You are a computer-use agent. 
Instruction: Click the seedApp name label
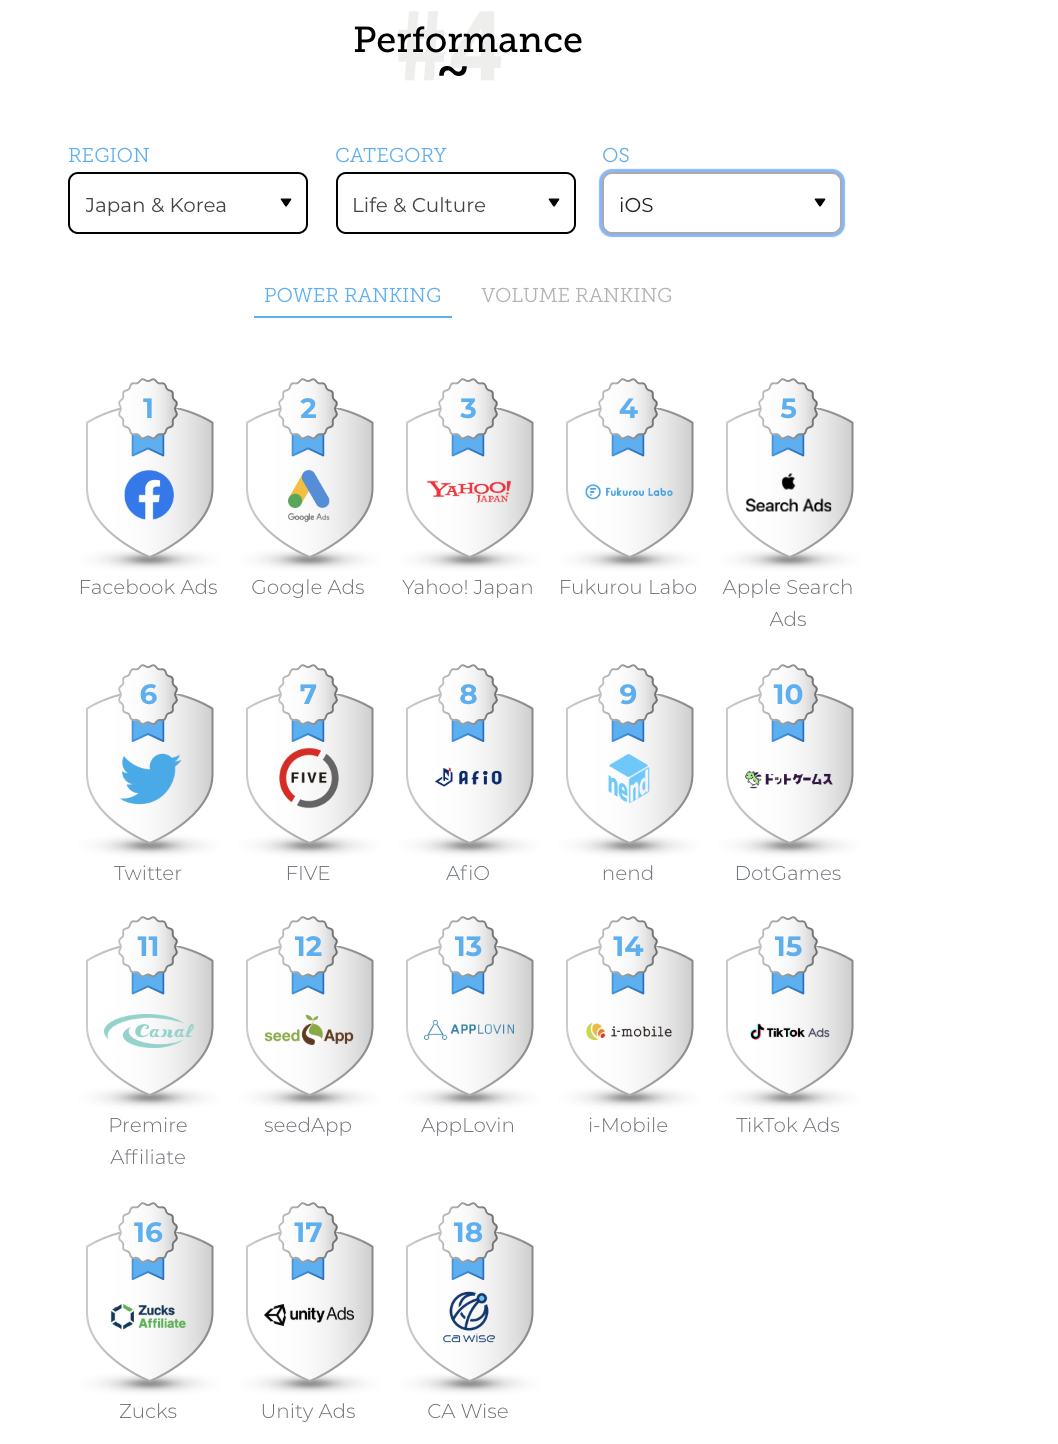[308, 1125]
